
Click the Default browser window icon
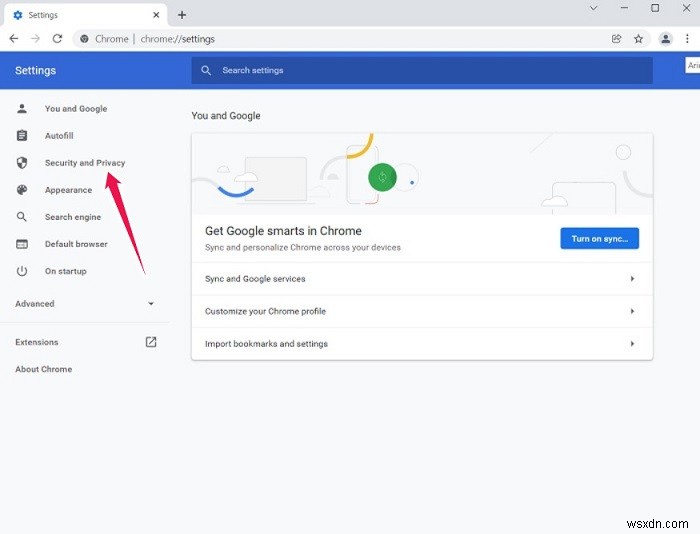(22, 244)
